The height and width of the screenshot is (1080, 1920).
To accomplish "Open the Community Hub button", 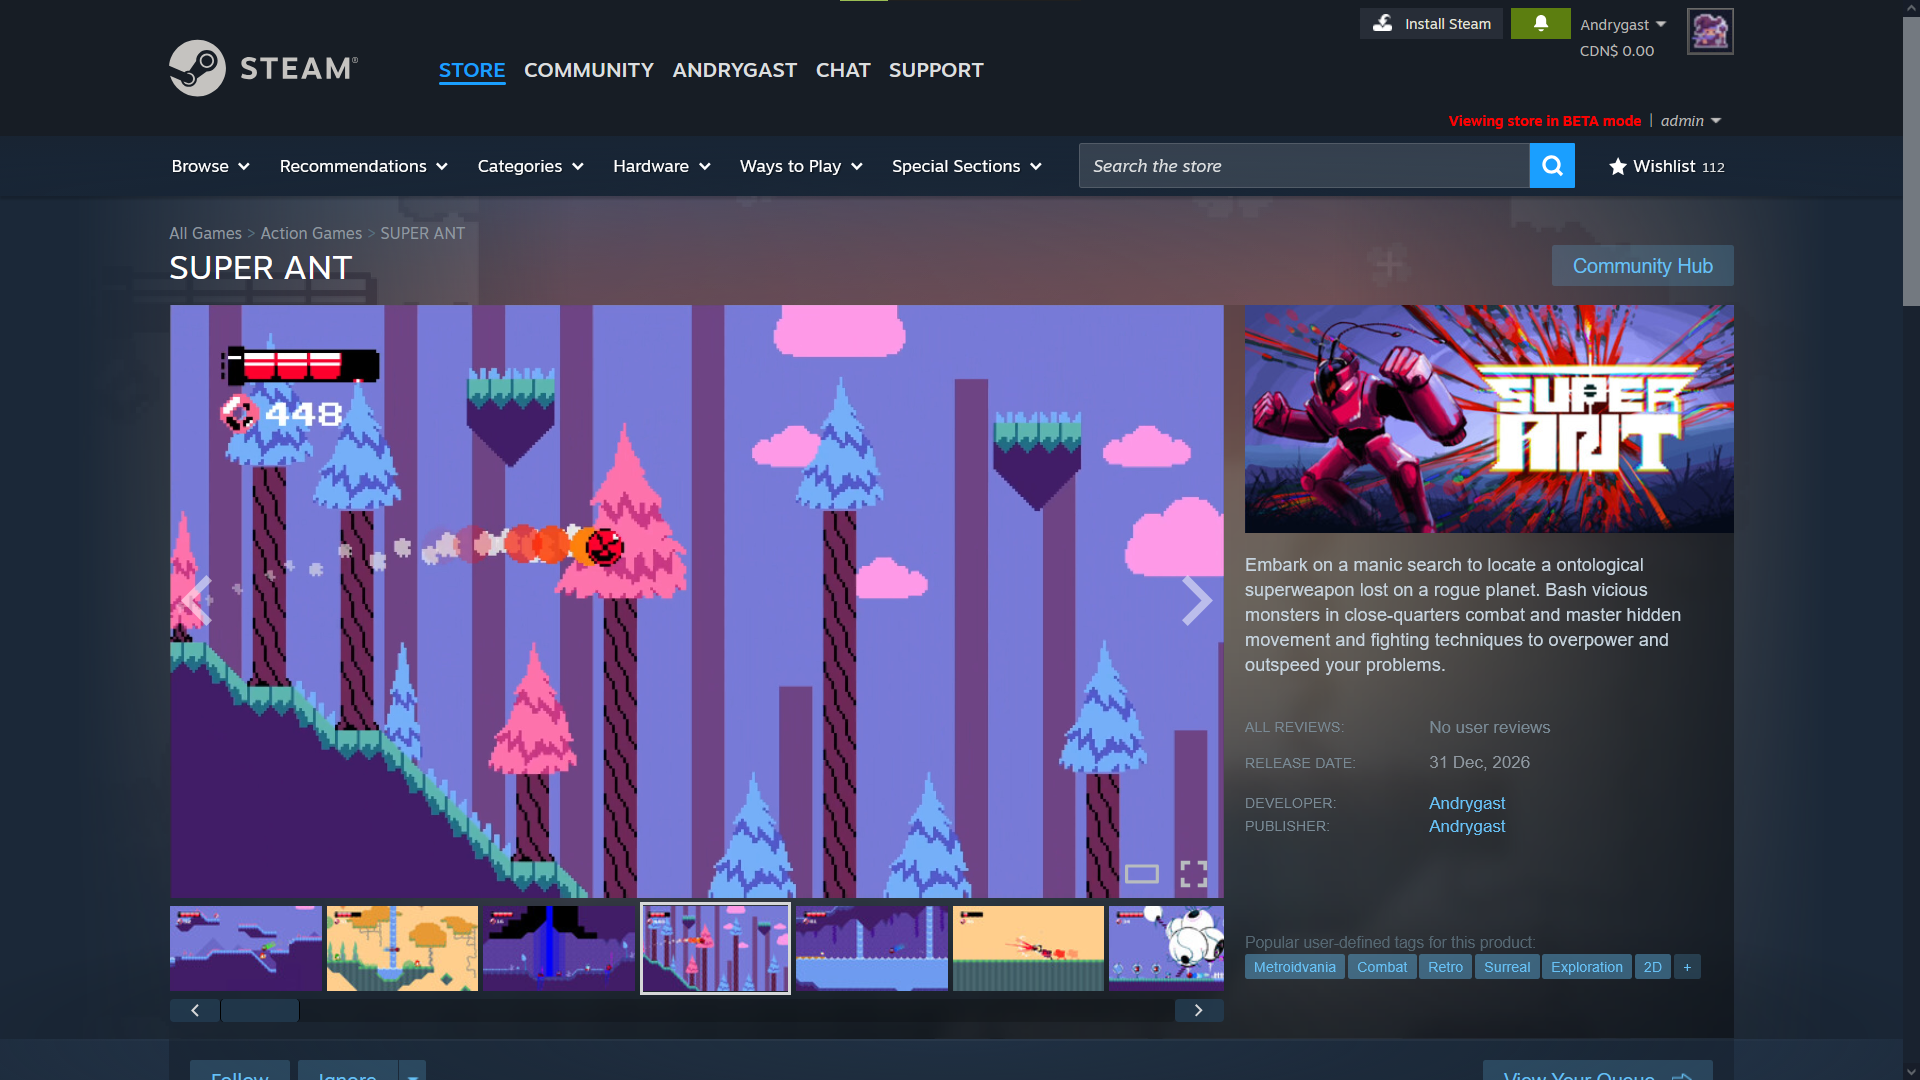I will point(1642,266).
